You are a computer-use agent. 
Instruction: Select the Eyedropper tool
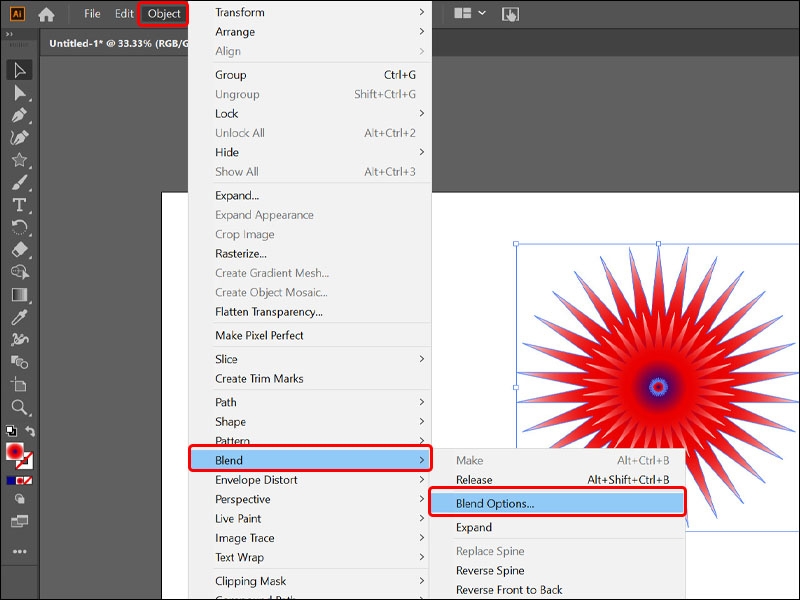[19, 317]
